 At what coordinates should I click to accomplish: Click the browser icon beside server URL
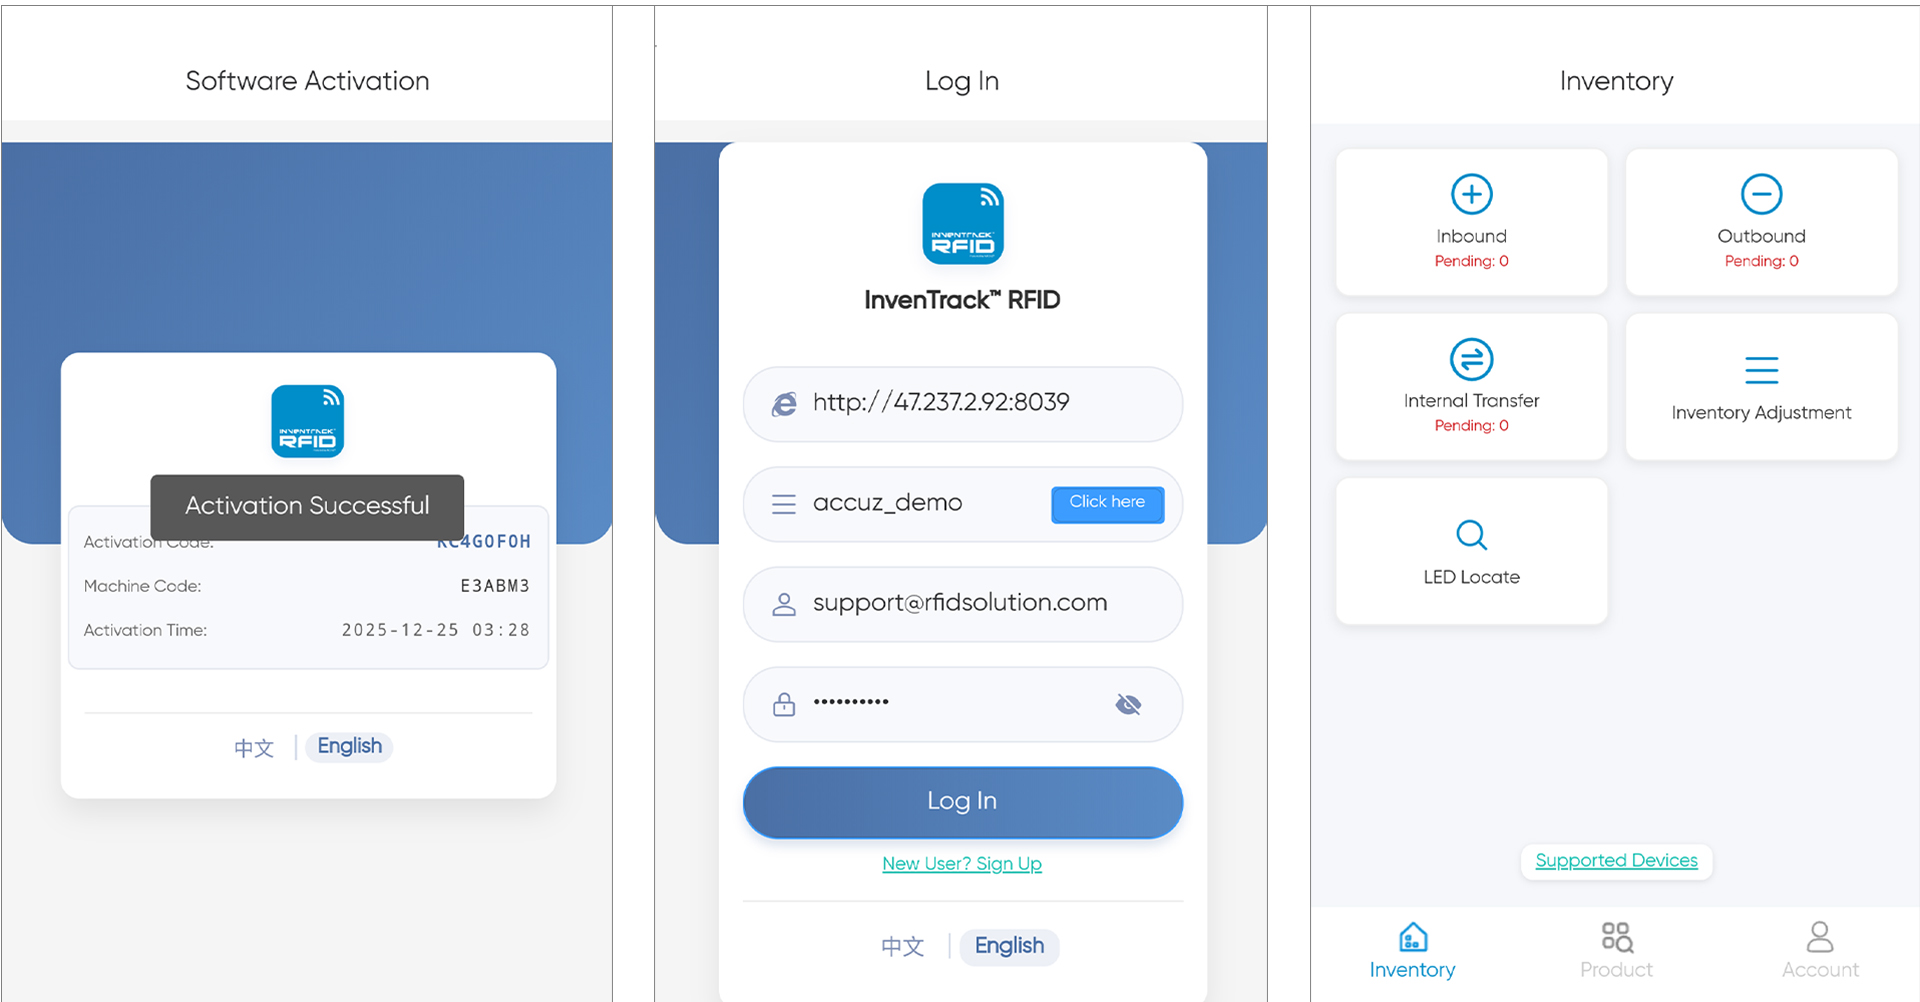(784, 404)
